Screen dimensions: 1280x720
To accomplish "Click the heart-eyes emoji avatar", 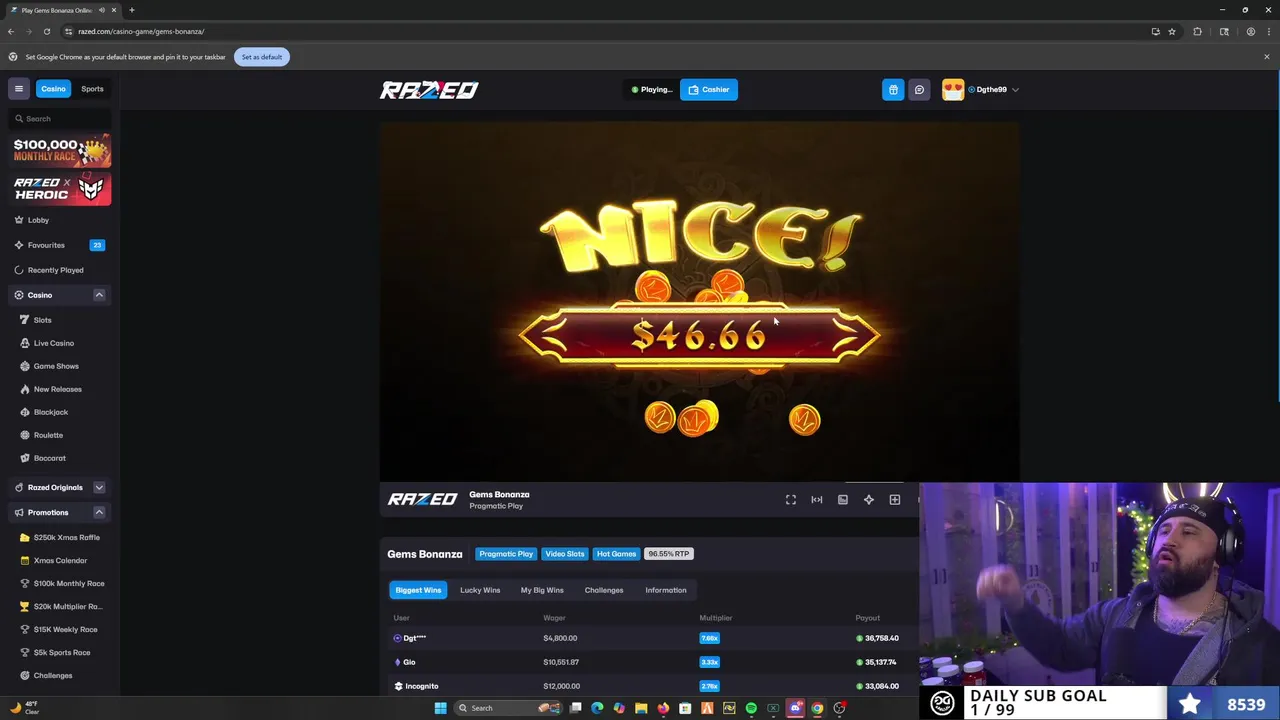I will pos(953,89).
